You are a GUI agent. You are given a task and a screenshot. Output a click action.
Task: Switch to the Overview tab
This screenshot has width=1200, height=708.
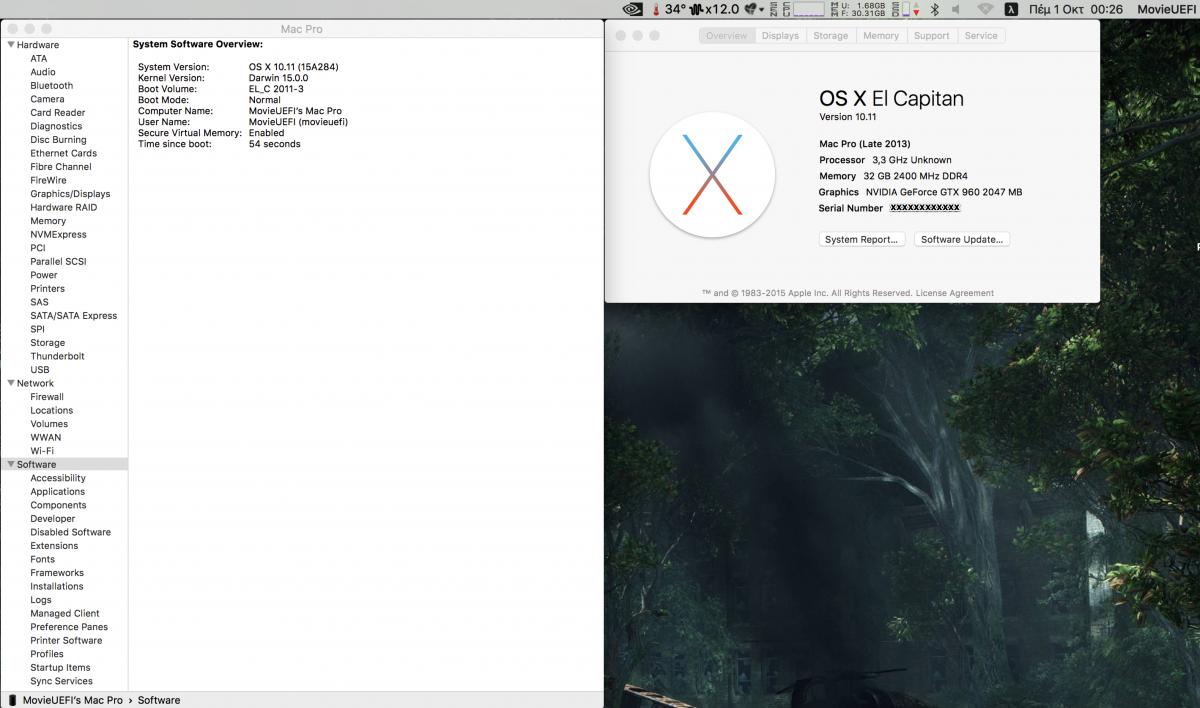pyautogui.click(x=726, y=35)
